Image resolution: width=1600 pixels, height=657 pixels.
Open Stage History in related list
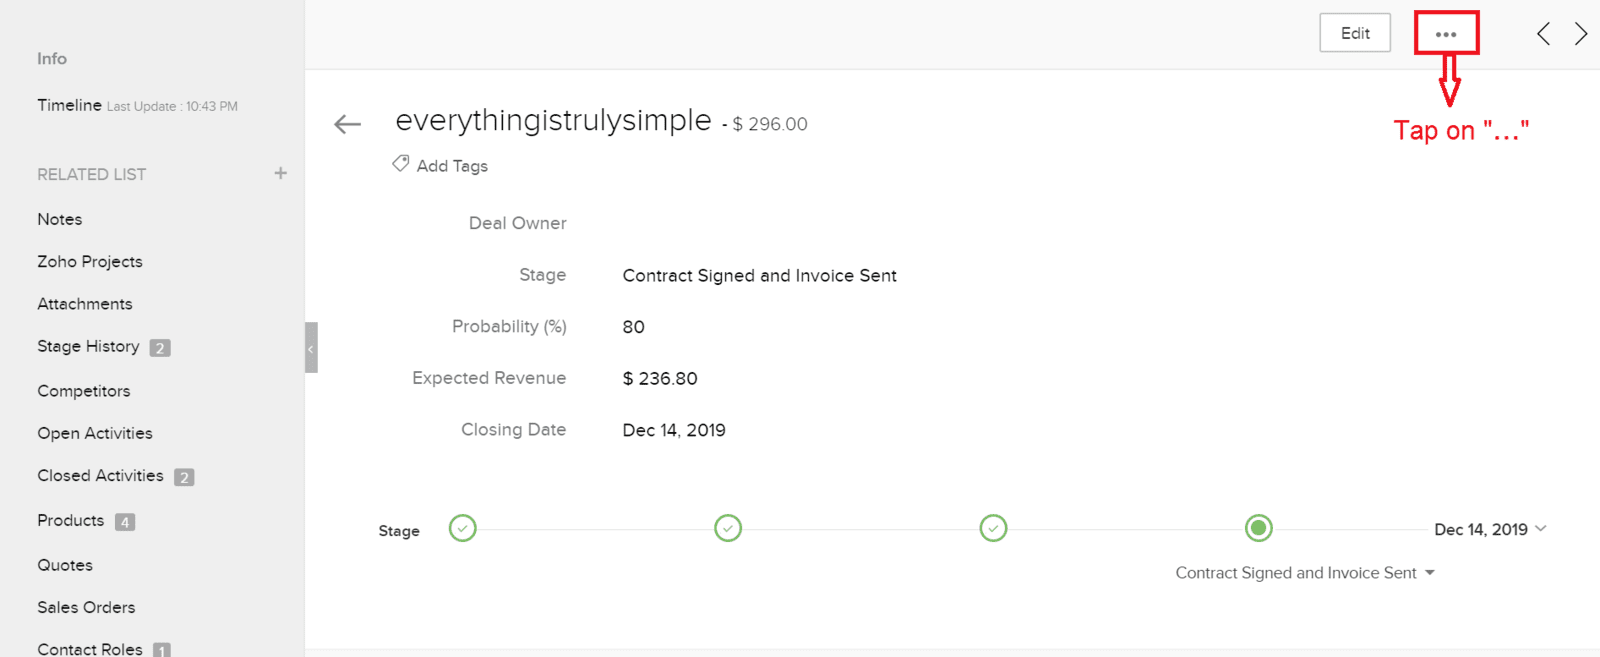coord(88,346)
